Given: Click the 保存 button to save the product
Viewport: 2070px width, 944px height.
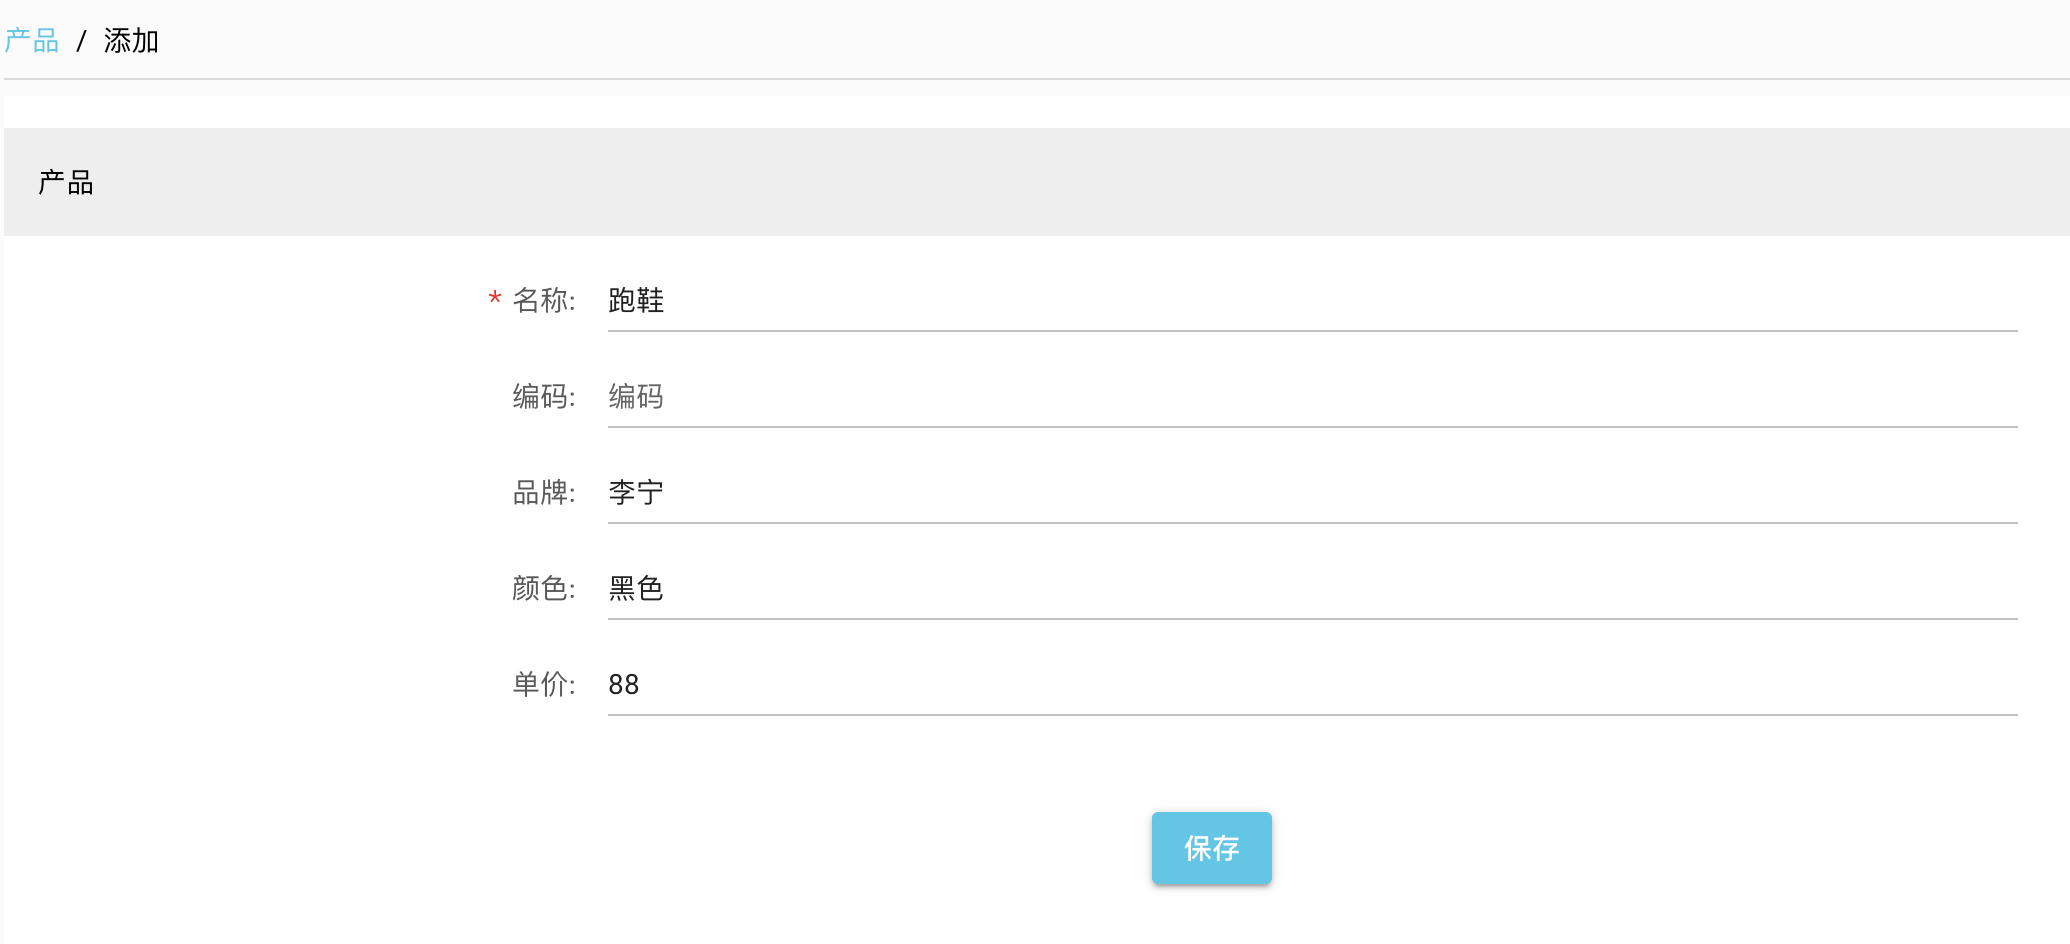Looking at the screenshot, I should [x=1211, y=848].
